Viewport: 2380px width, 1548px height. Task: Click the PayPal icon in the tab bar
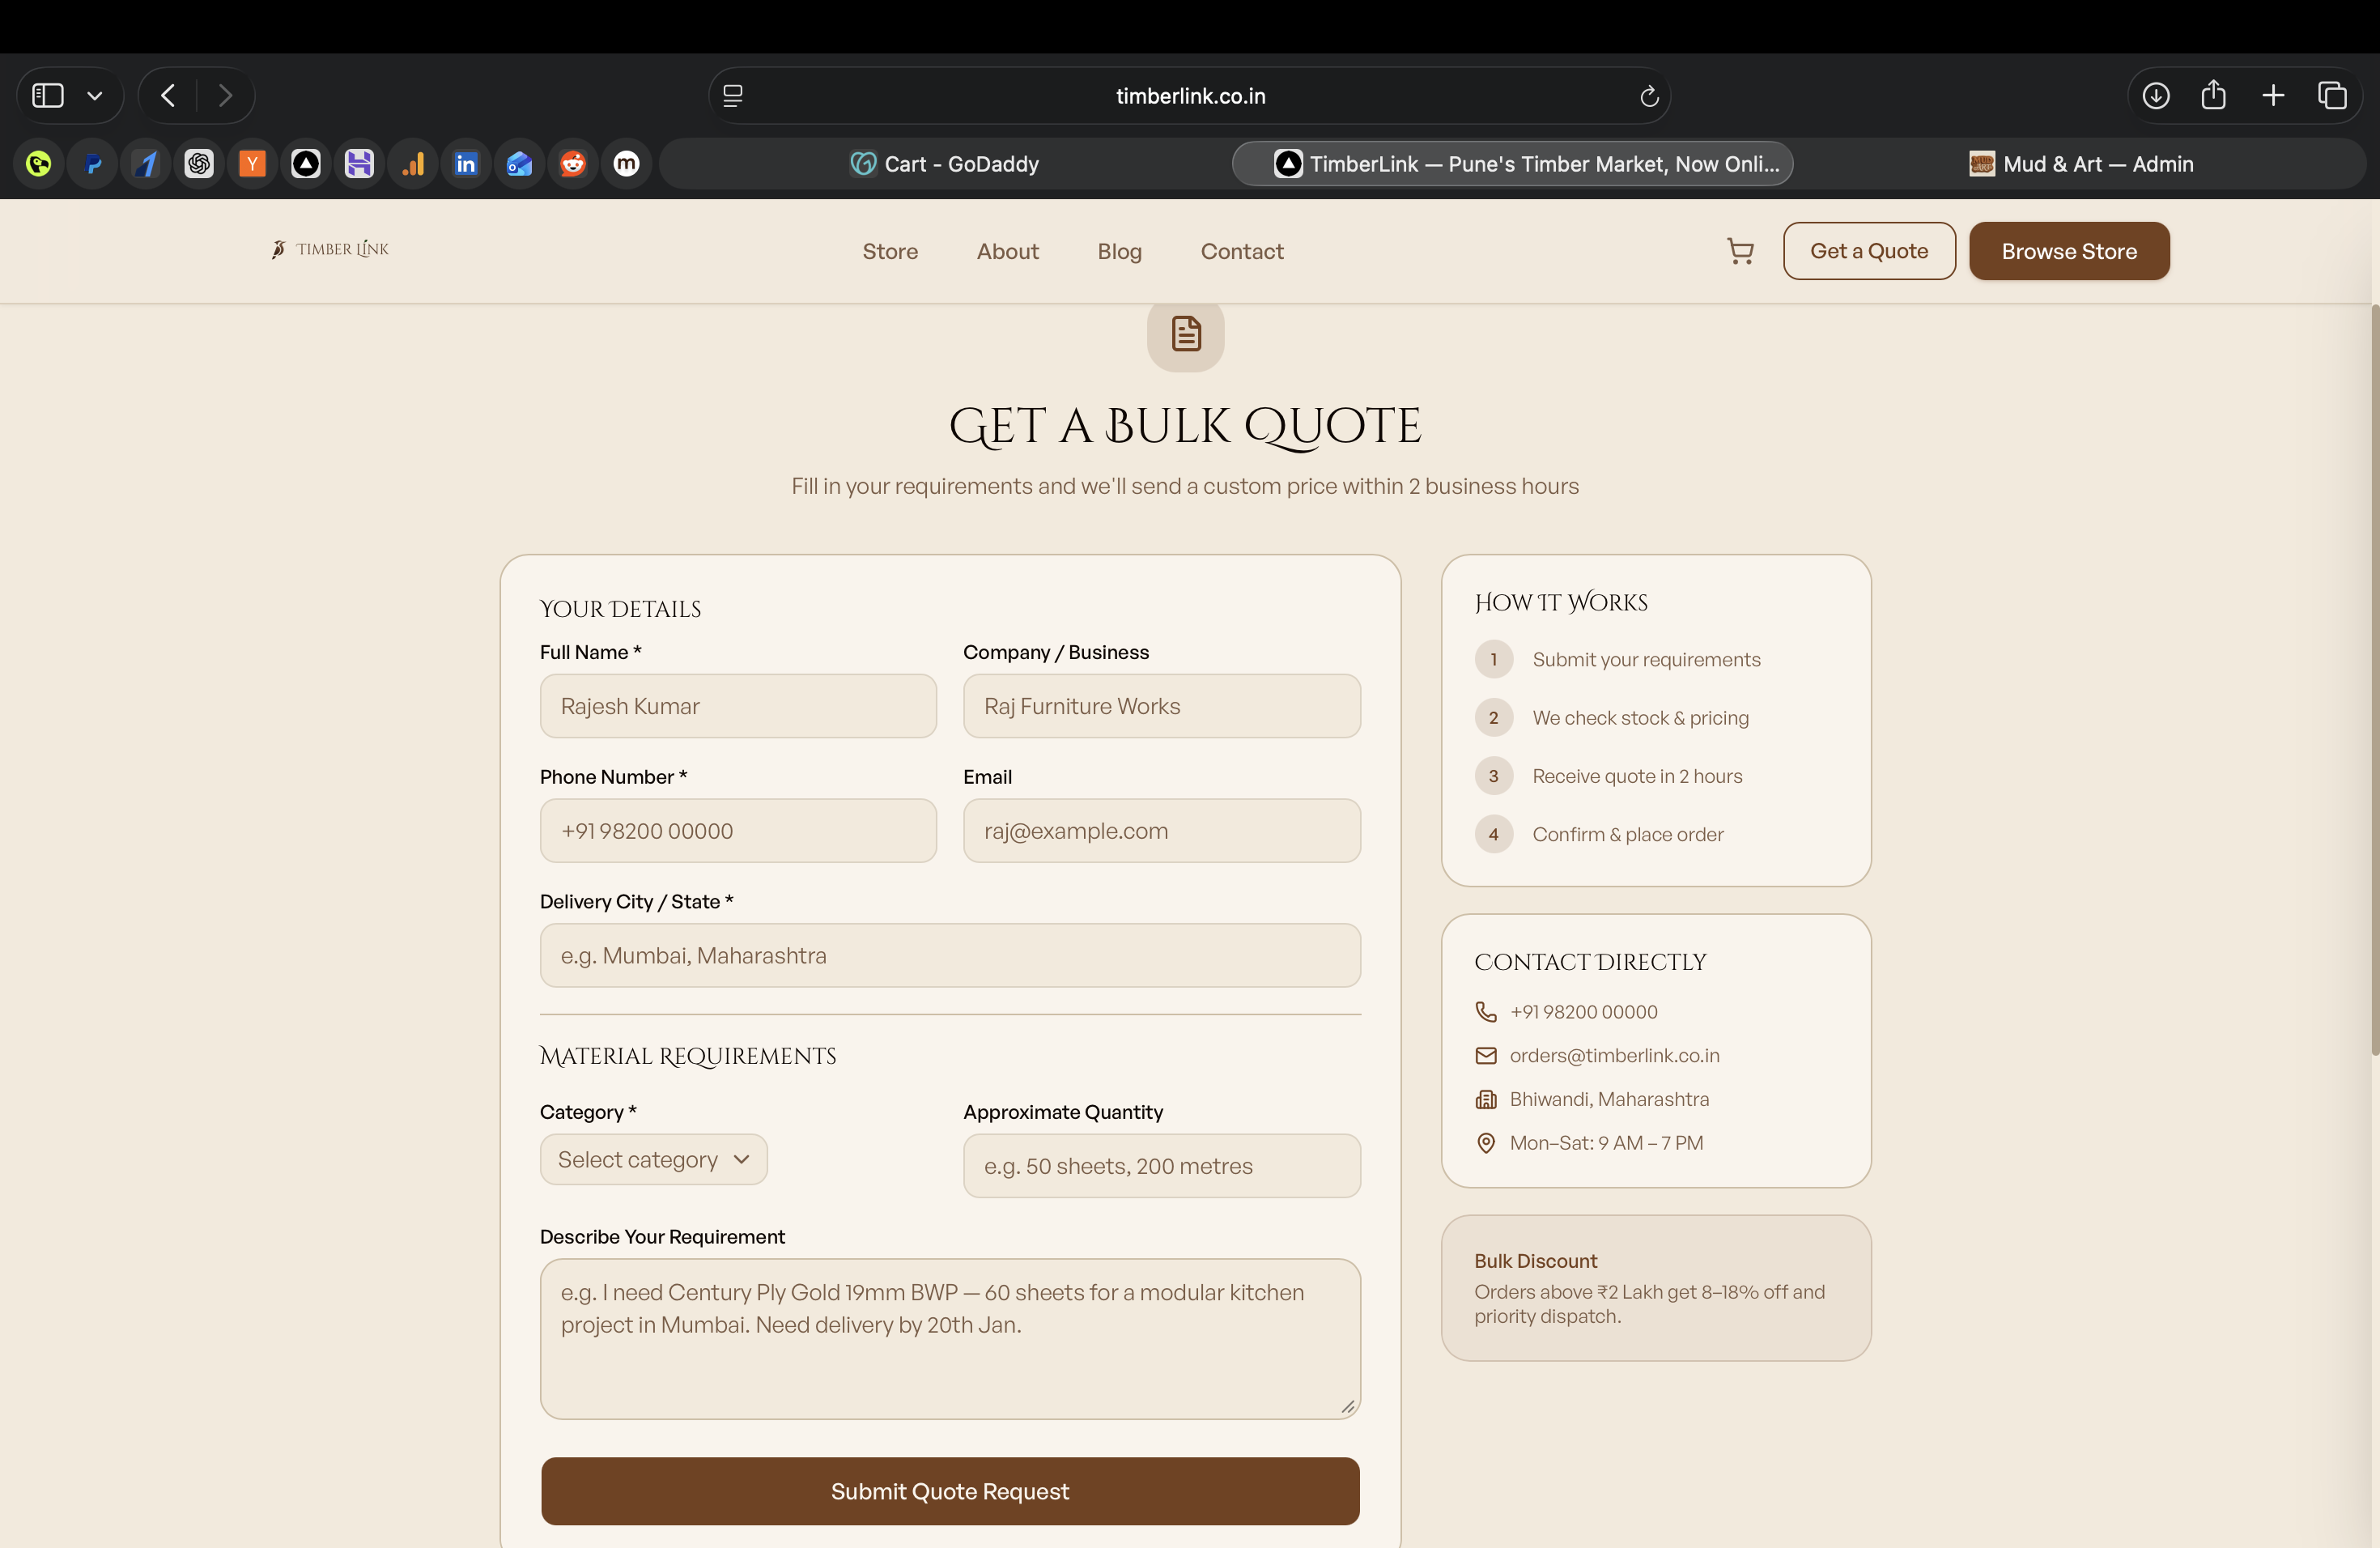(x=92, y=163)
